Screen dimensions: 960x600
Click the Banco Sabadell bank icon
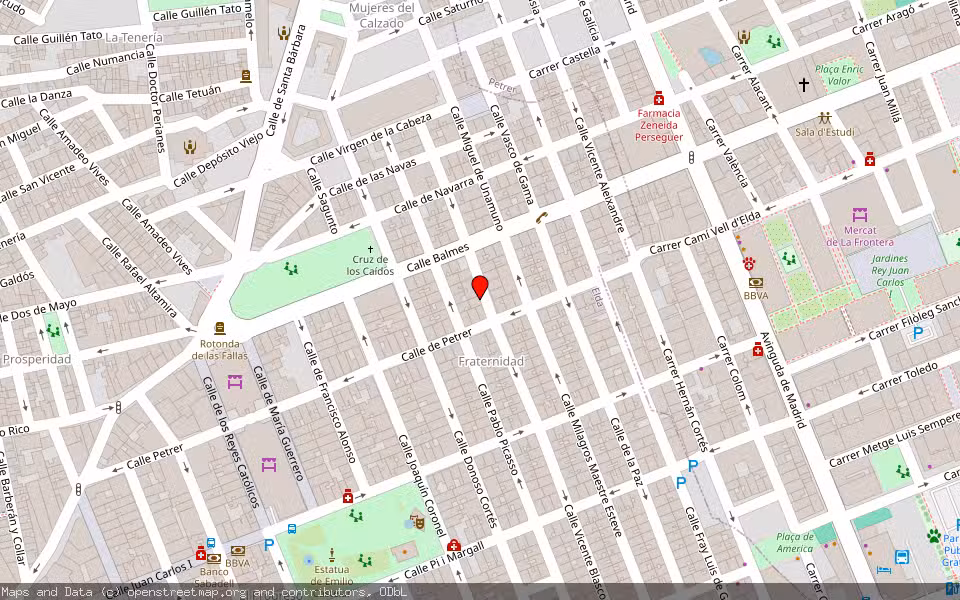(x=214, y=558)
